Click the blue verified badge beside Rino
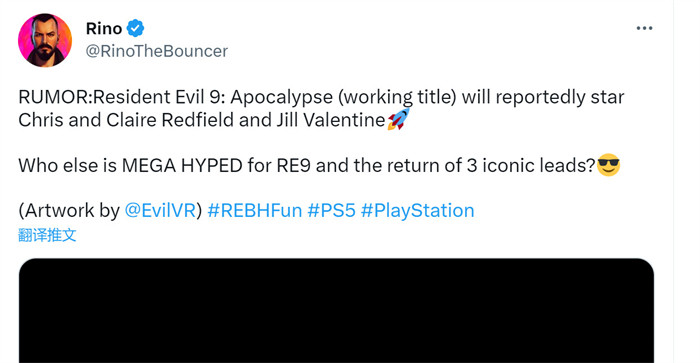Screen dimensions: 700x363 point(135,29)
